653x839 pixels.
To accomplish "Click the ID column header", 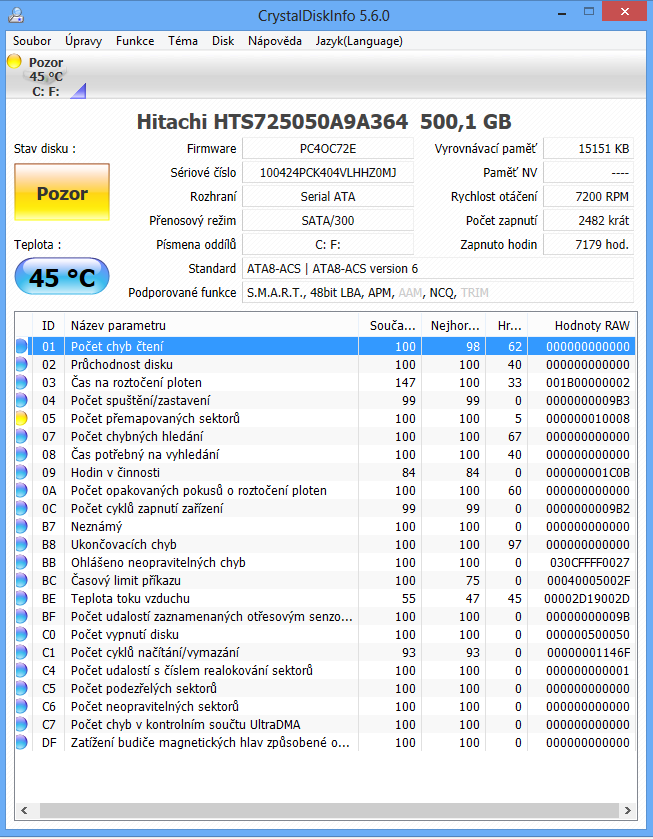I will tap(49, 325).
